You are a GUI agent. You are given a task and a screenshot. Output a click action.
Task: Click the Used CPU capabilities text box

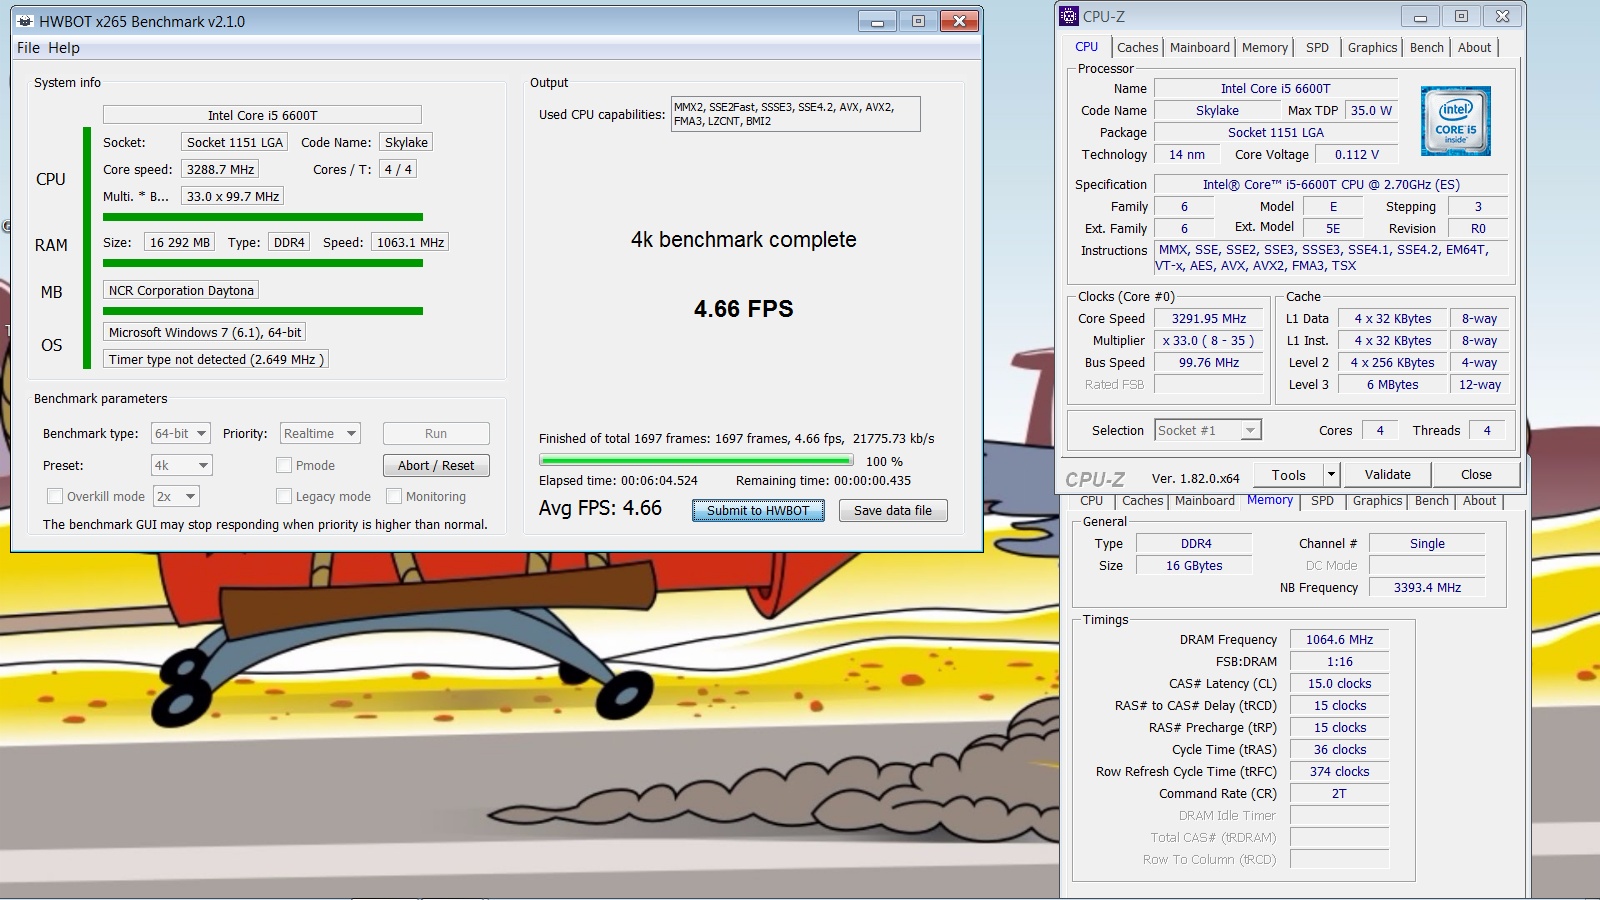[796, 114]
